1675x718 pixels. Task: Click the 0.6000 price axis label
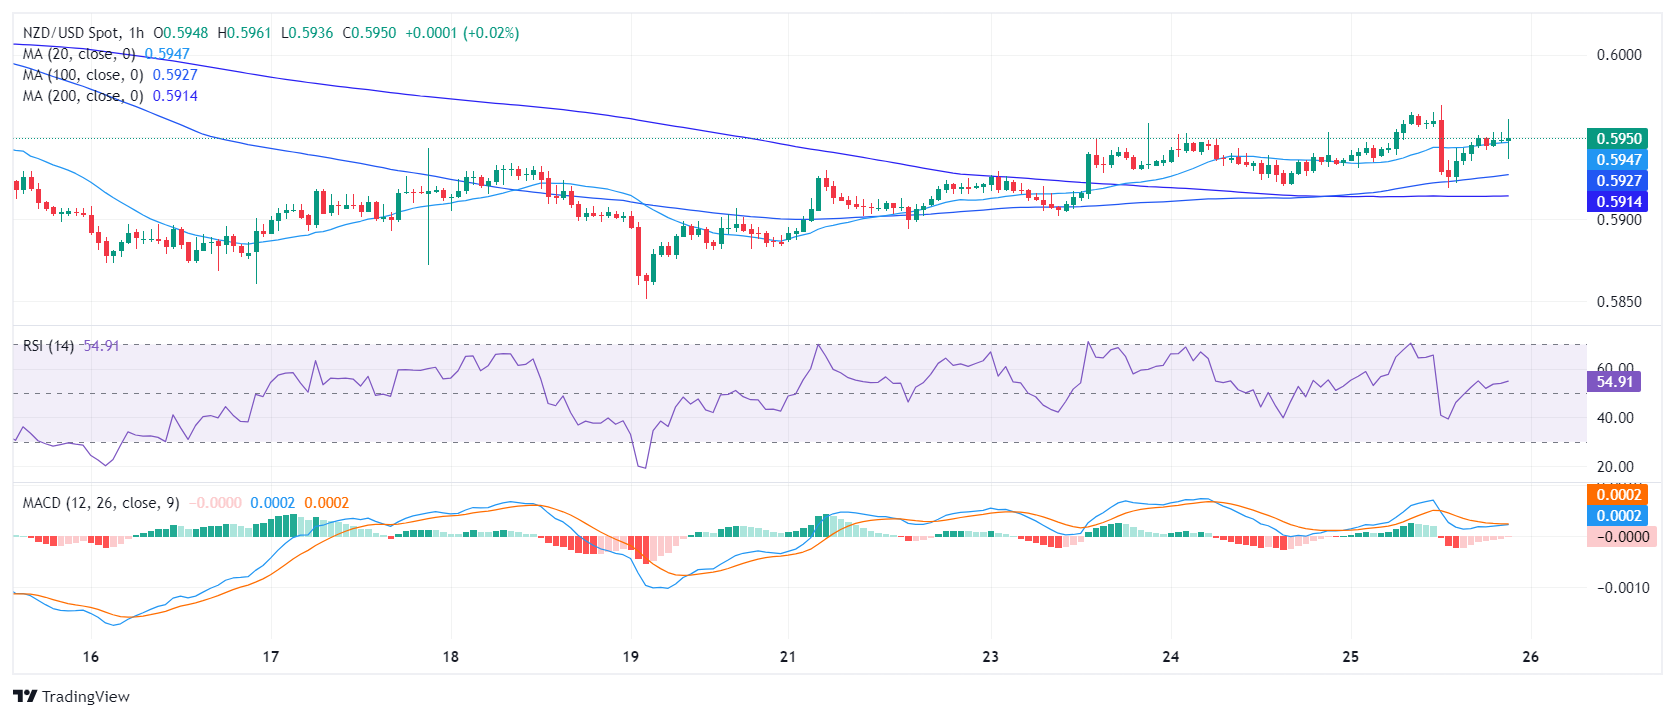click(1619, 55)
